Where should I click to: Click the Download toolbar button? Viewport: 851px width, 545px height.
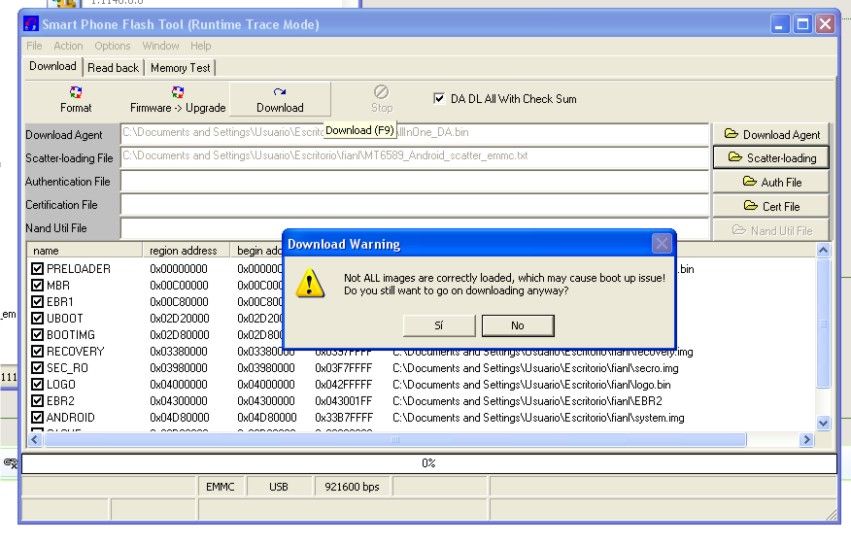280,99
